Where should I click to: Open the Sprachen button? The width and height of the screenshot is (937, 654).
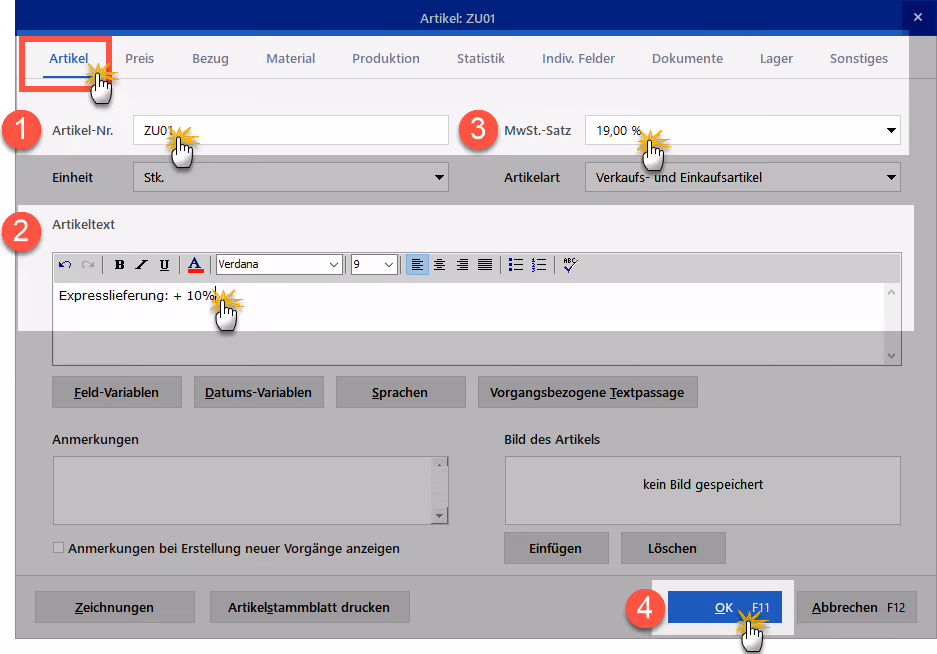point(400,392)
